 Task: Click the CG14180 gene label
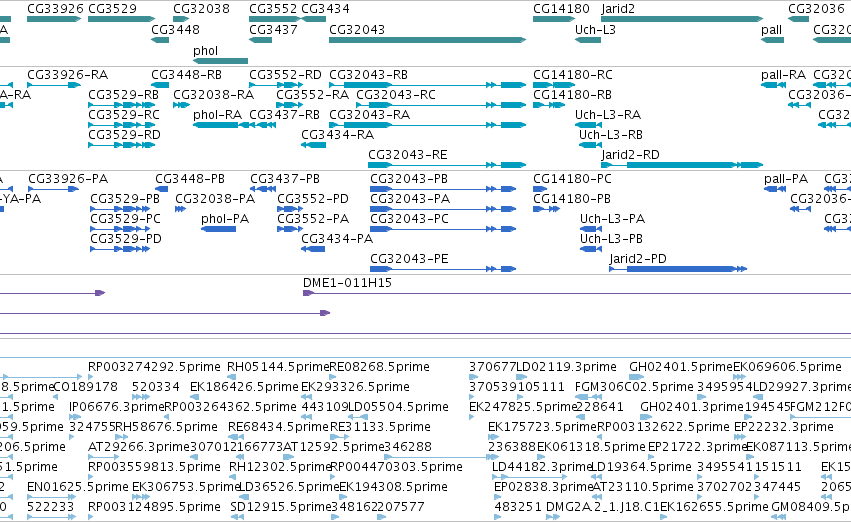(561, 9)
